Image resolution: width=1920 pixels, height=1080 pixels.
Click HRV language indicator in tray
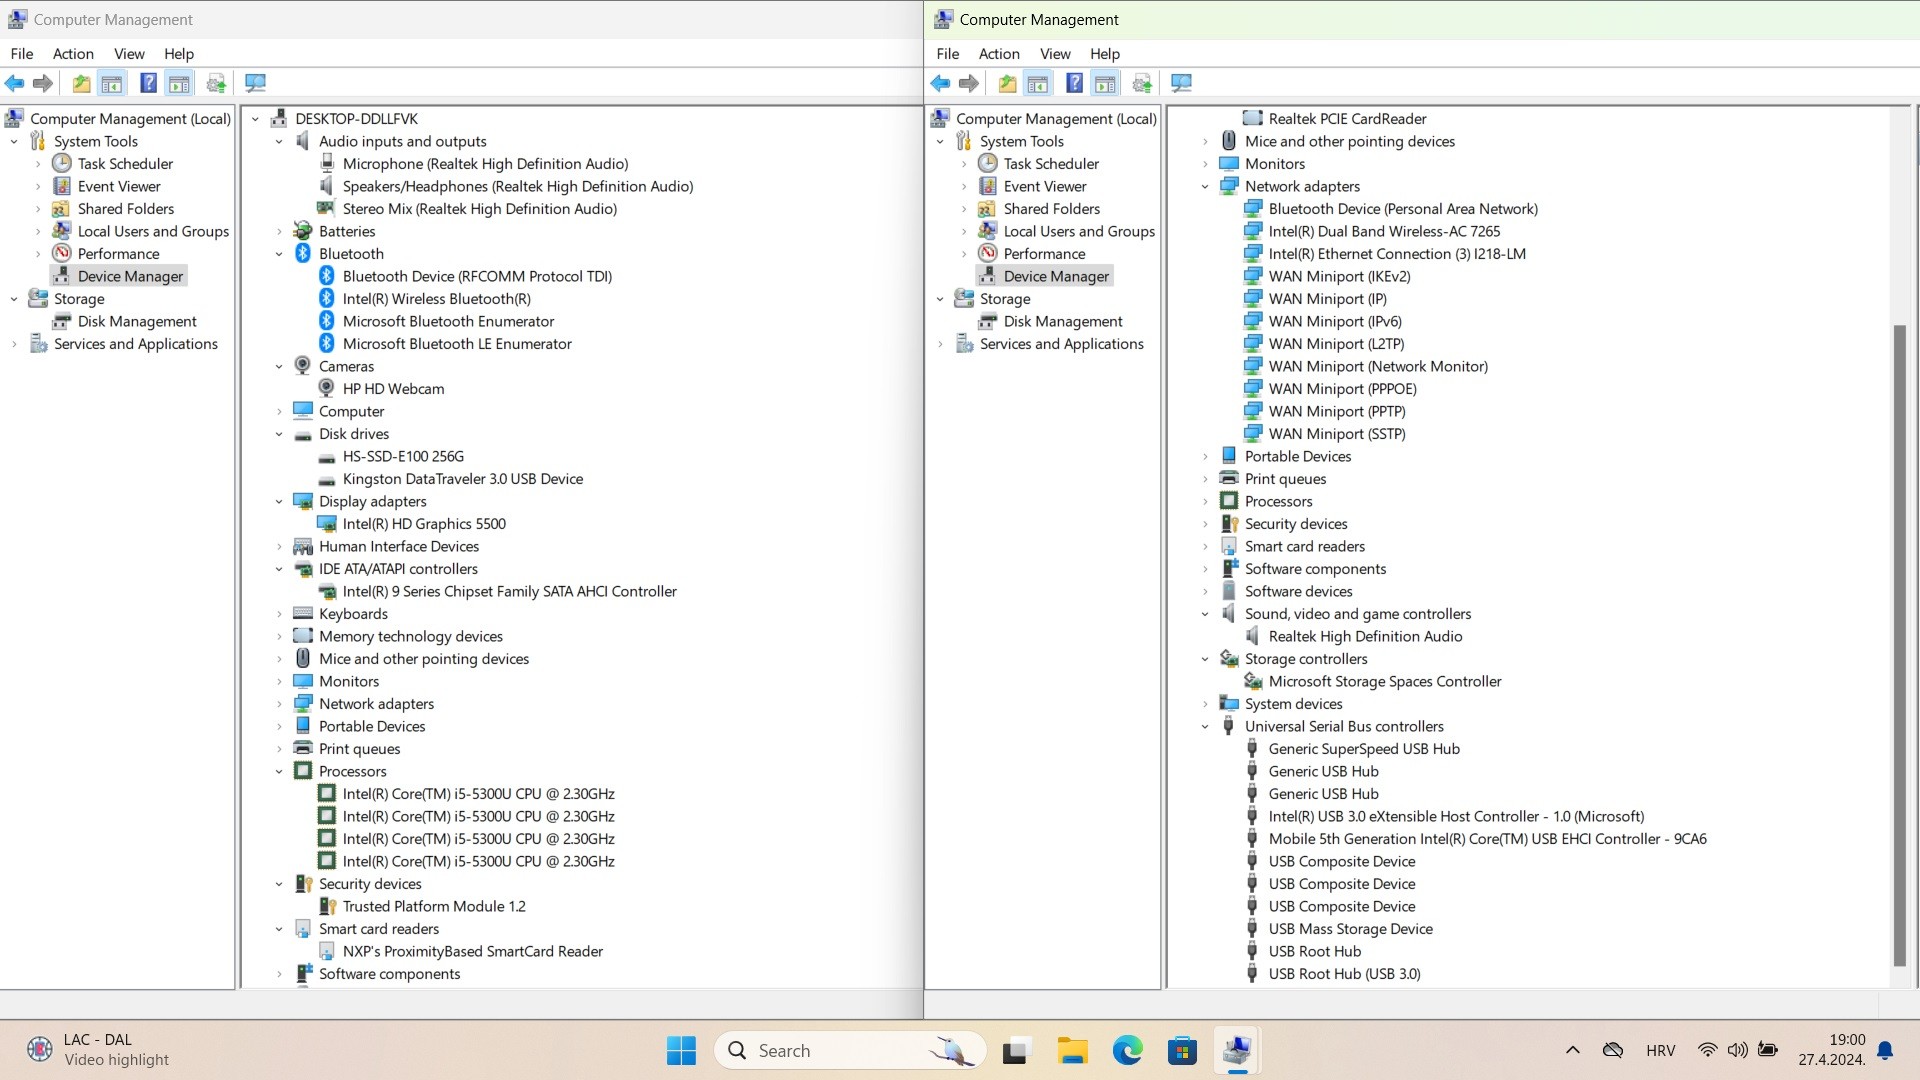pyautogui.click(x=1660, y=1051)
